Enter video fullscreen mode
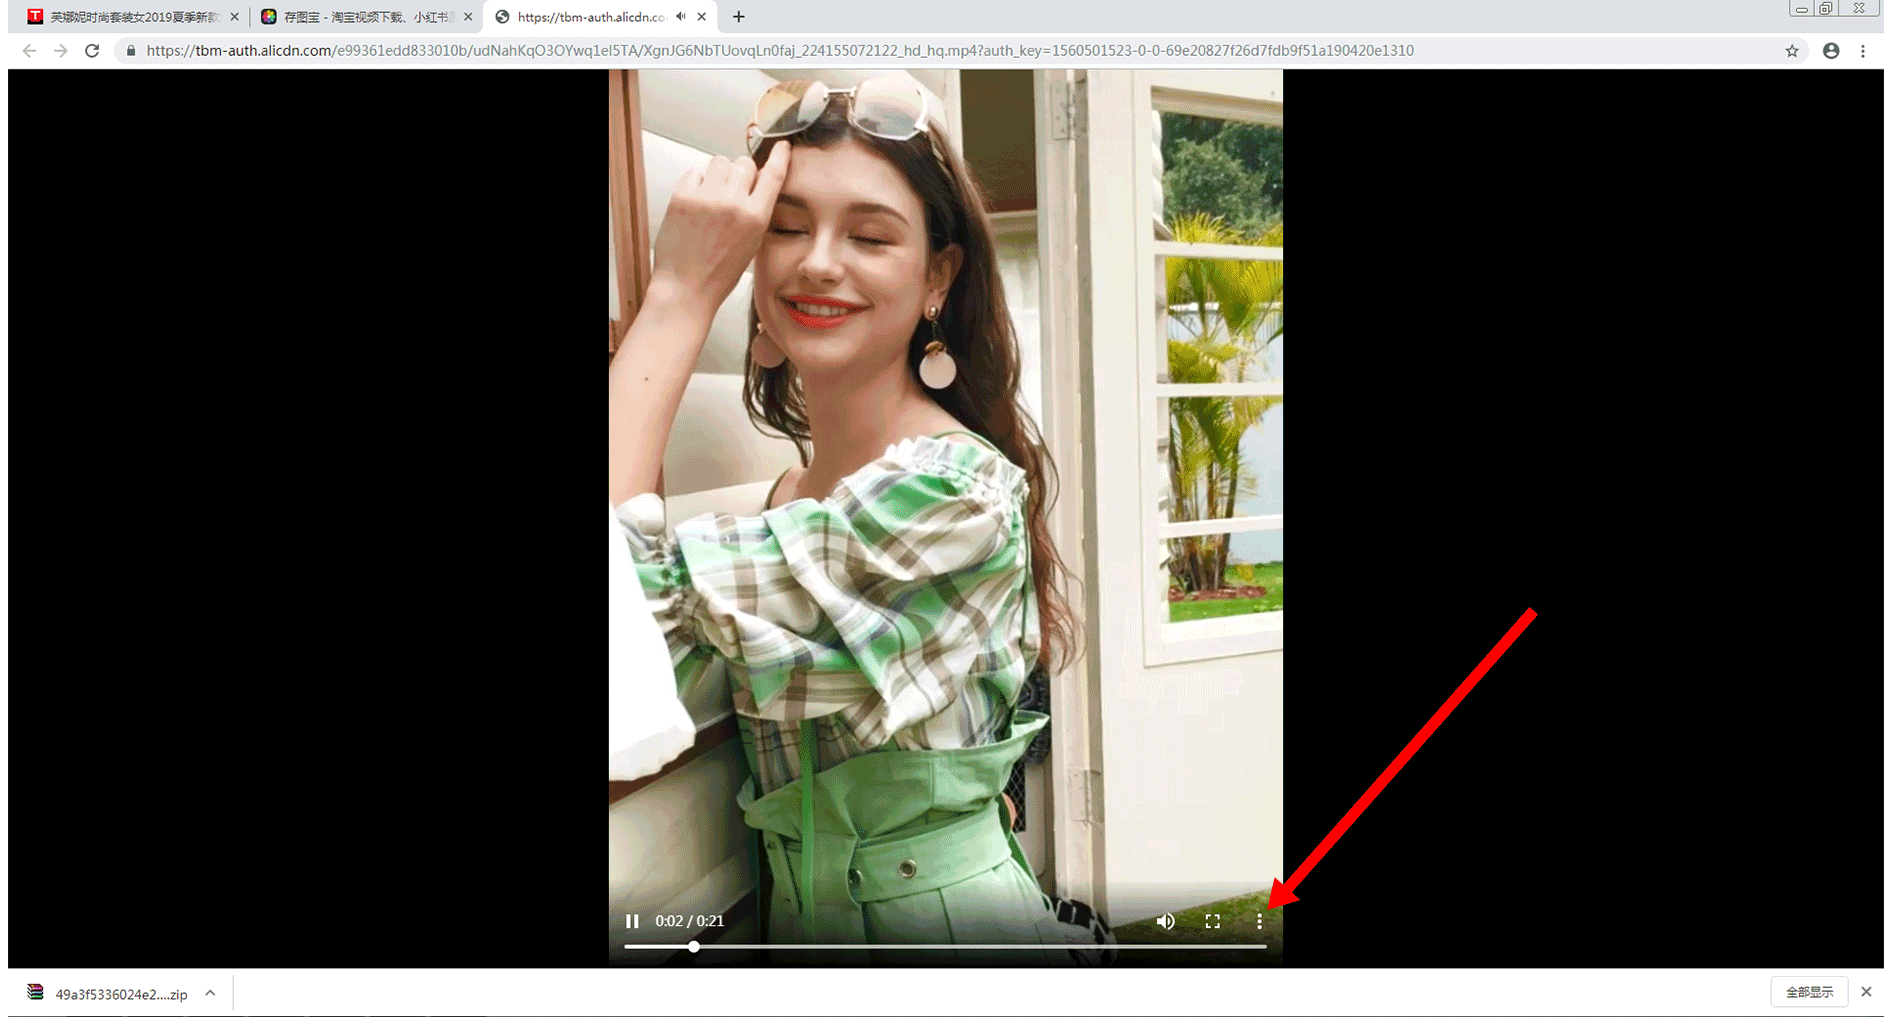This screenshot has height=1017, width=1892. coord(1212,921)
